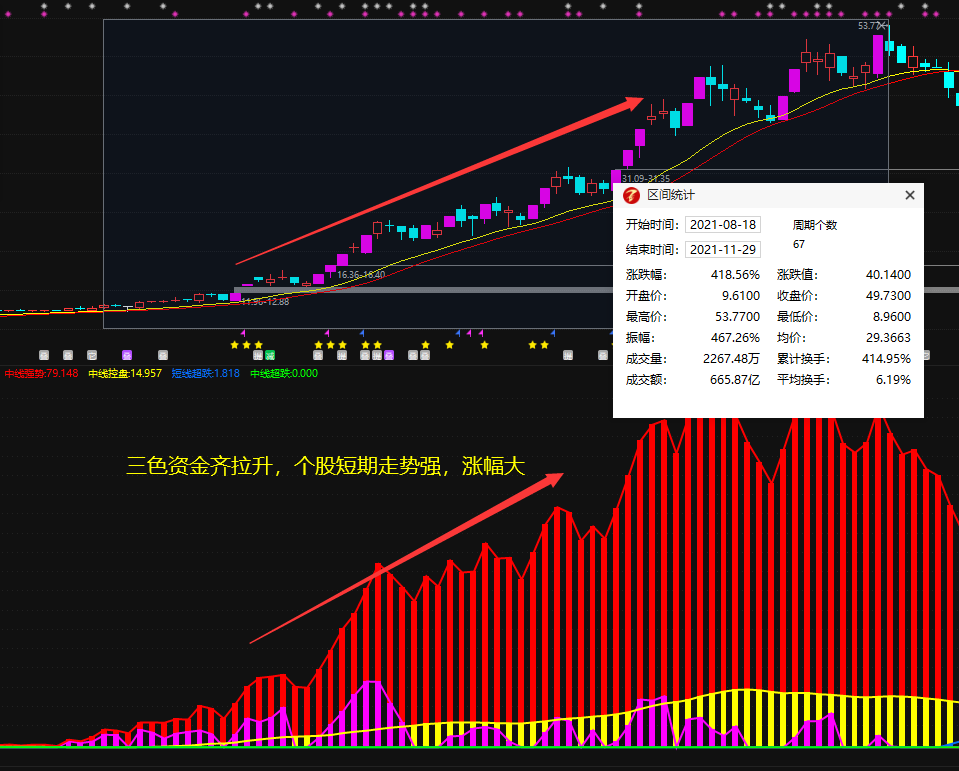
Task: Select the 振幅 value 467.26%
Action: click(735, 338)
